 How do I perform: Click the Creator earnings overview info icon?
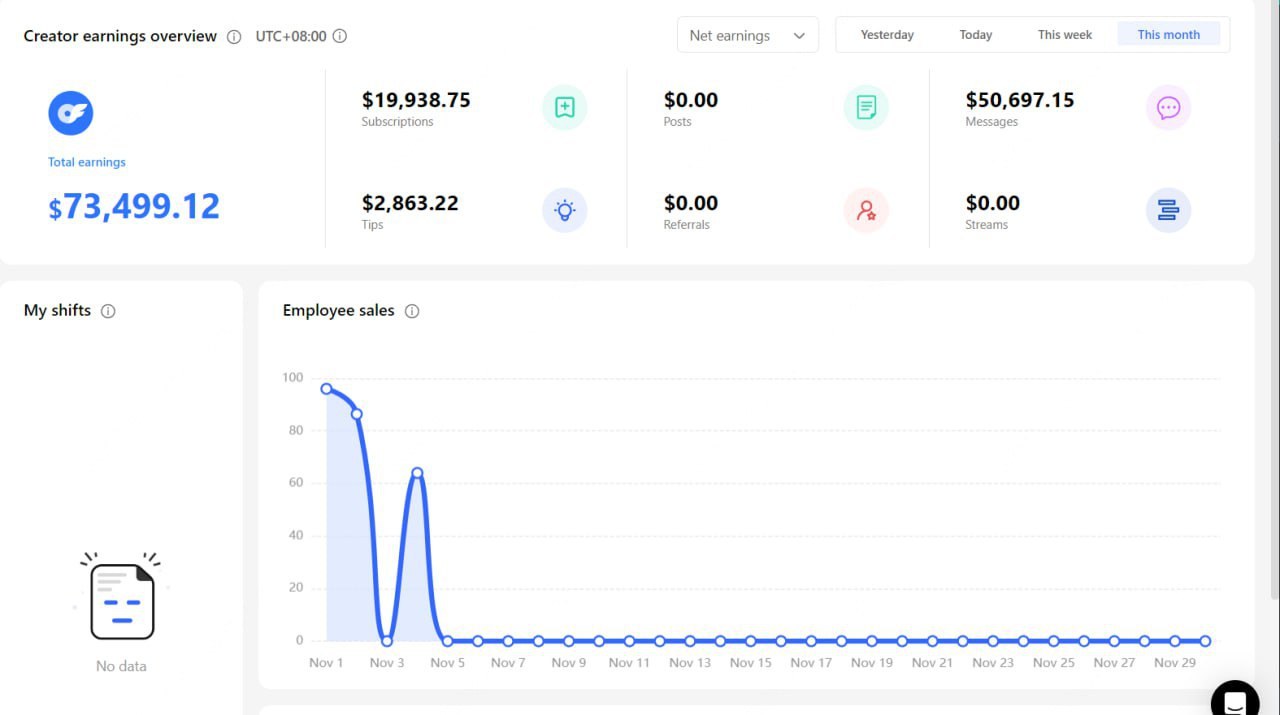(x=233, y=36)
